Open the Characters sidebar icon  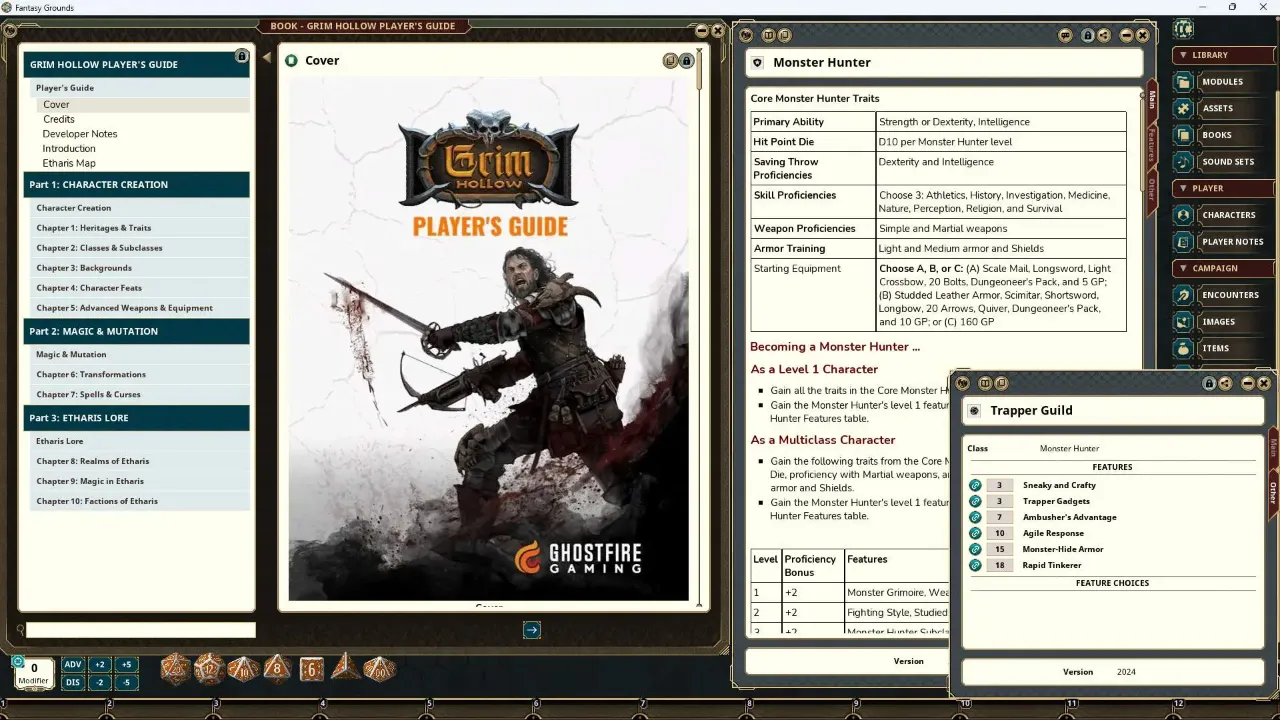pos(1184,215)
